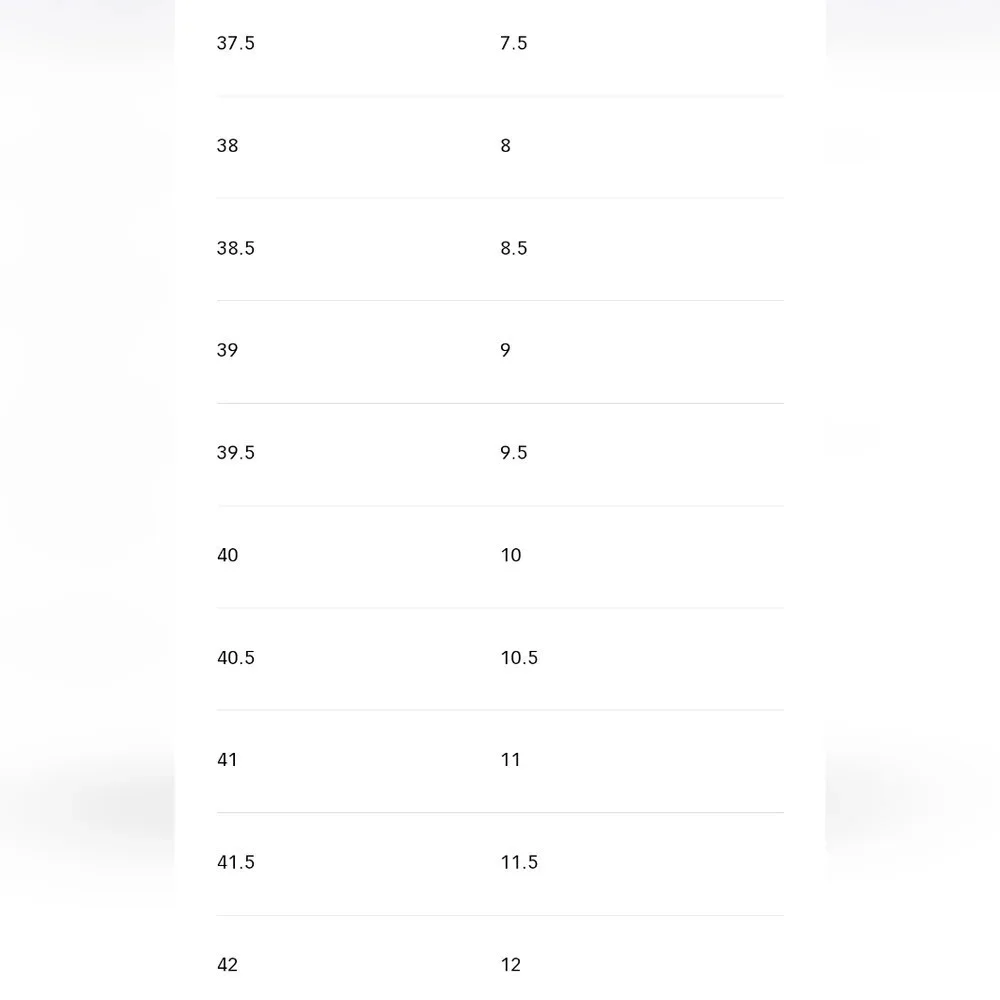Click the size 41 cell
Screen dimensions: 1000x1000
coord(228,760)
